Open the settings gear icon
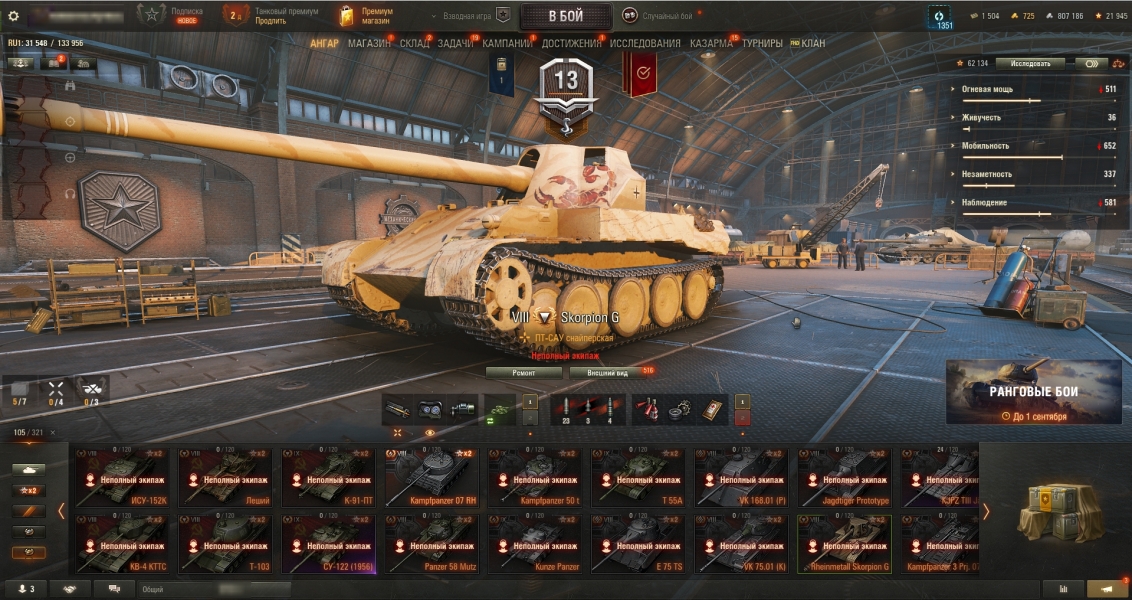1132x600 pixels. coord(13,16)
